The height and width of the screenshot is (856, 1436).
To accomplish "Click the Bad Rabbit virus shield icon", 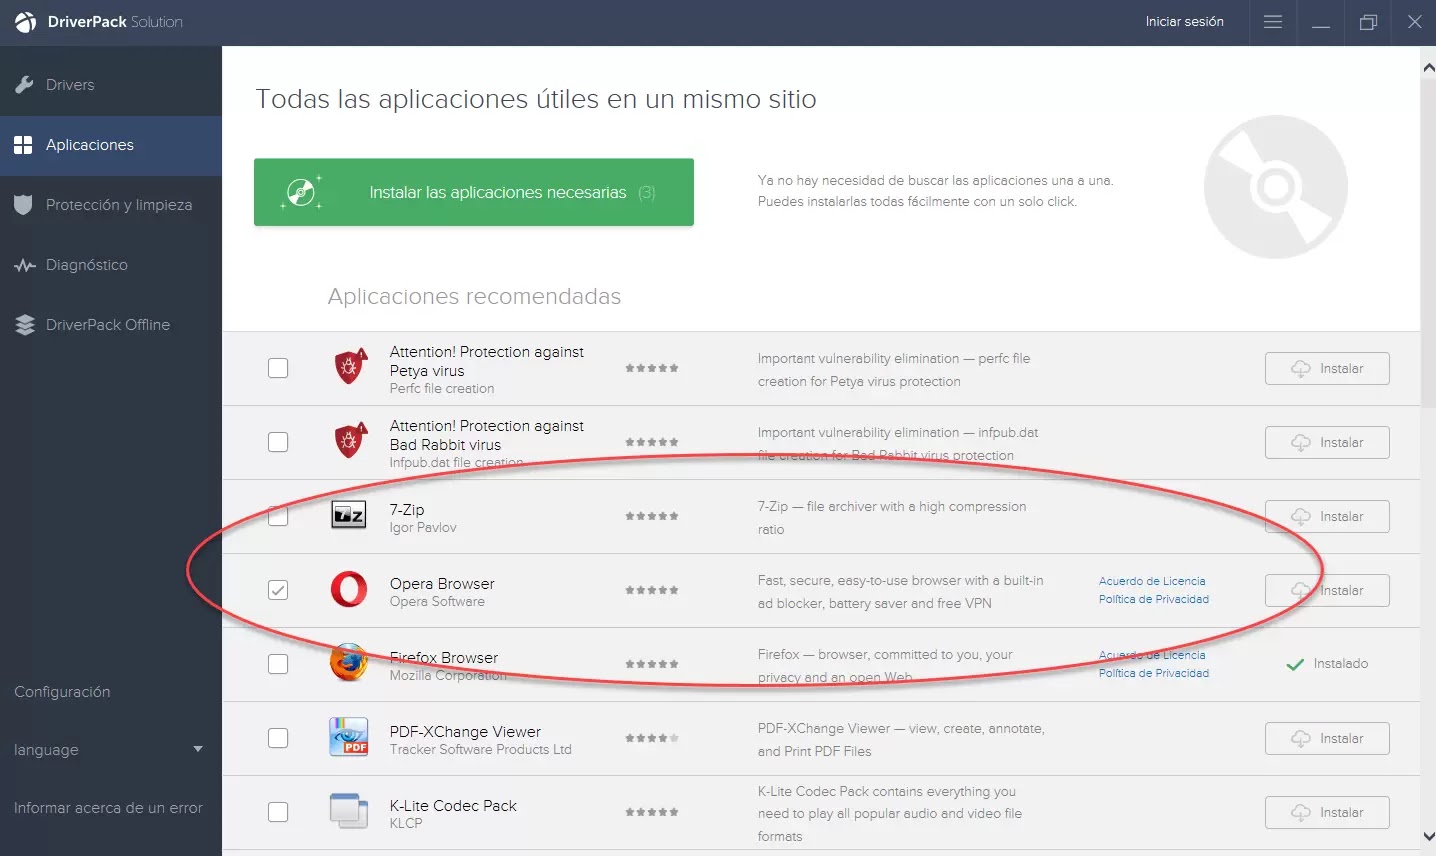I will (349, 441).
